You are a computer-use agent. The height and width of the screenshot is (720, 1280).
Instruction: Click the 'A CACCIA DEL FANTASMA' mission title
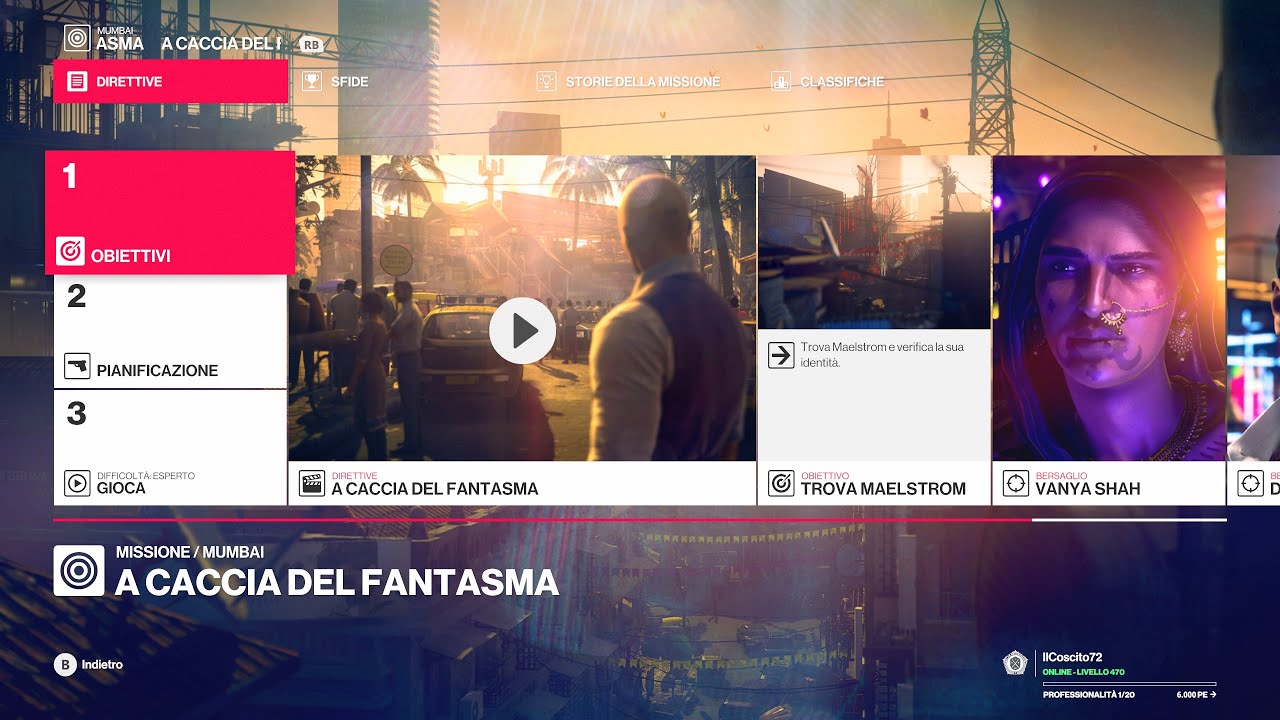point(337,583)
